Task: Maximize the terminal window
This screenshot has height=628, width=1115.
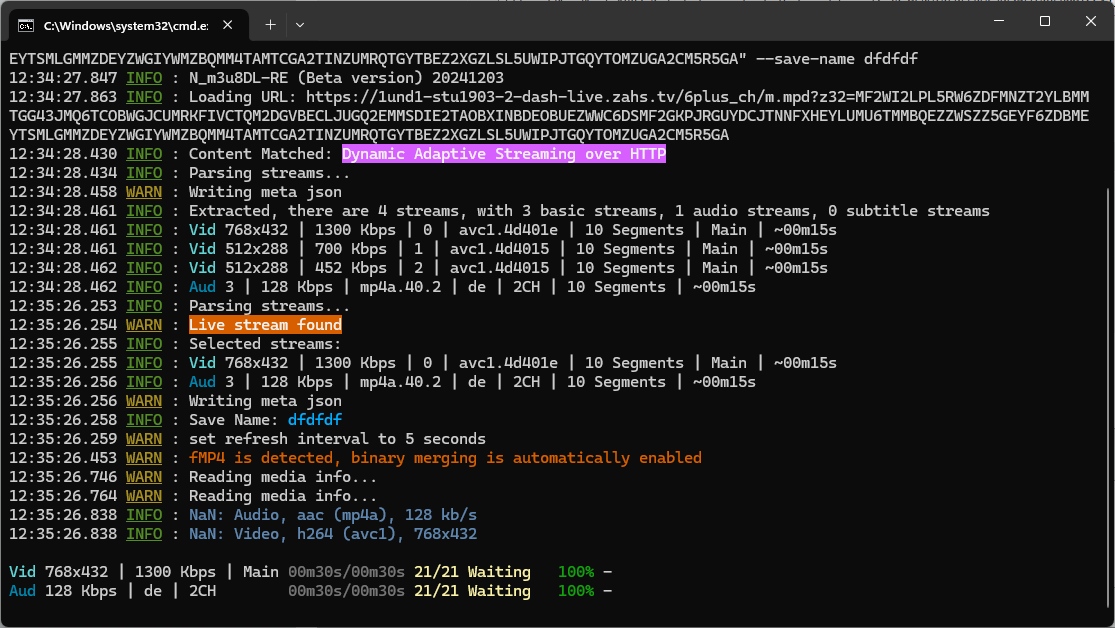Action: tap(1044, 22)
